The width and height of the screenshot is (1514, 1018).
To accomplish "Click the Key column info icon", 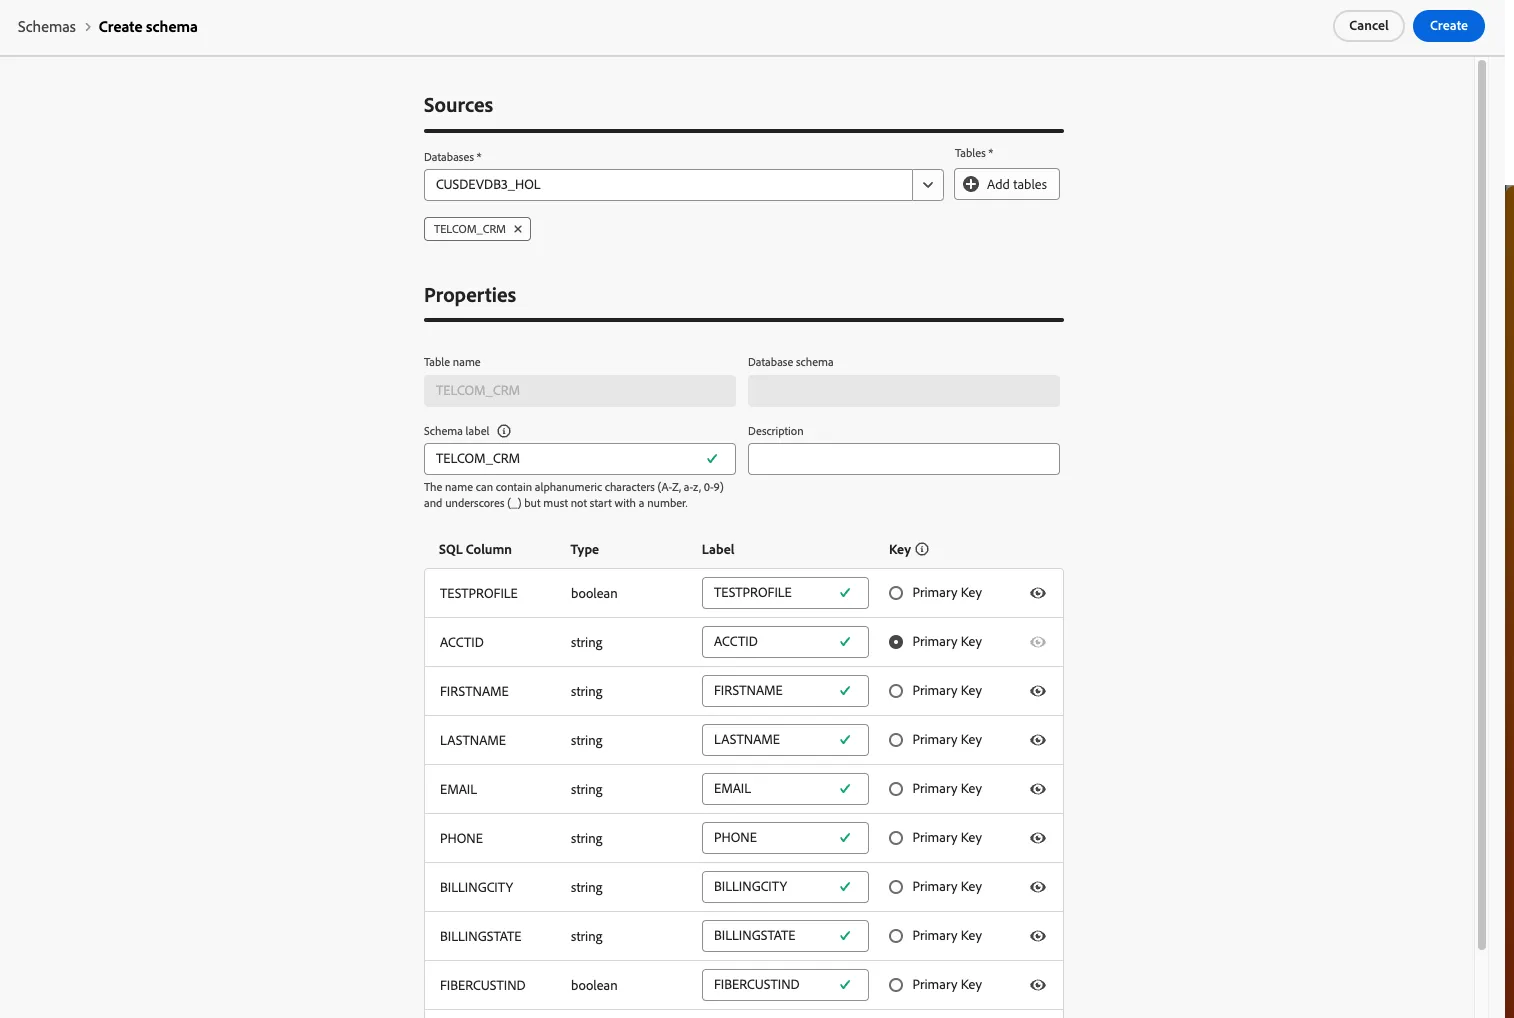I will (922, 549).
